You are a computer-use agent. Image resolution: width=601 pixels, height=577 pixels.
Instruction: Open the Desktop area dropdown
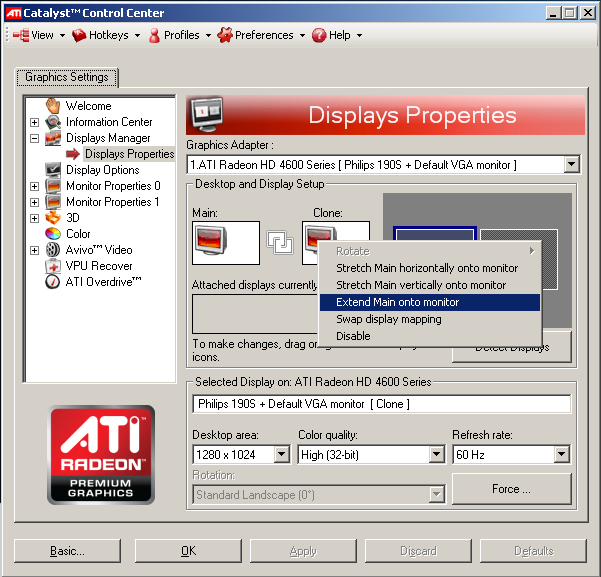[282, 454]
